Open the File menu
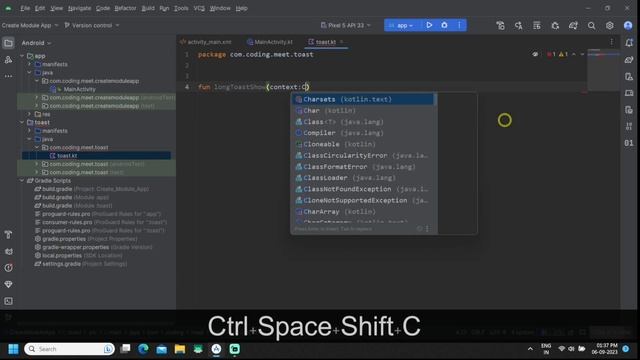Screen dimensions: 640x360 tap(25, 8)
